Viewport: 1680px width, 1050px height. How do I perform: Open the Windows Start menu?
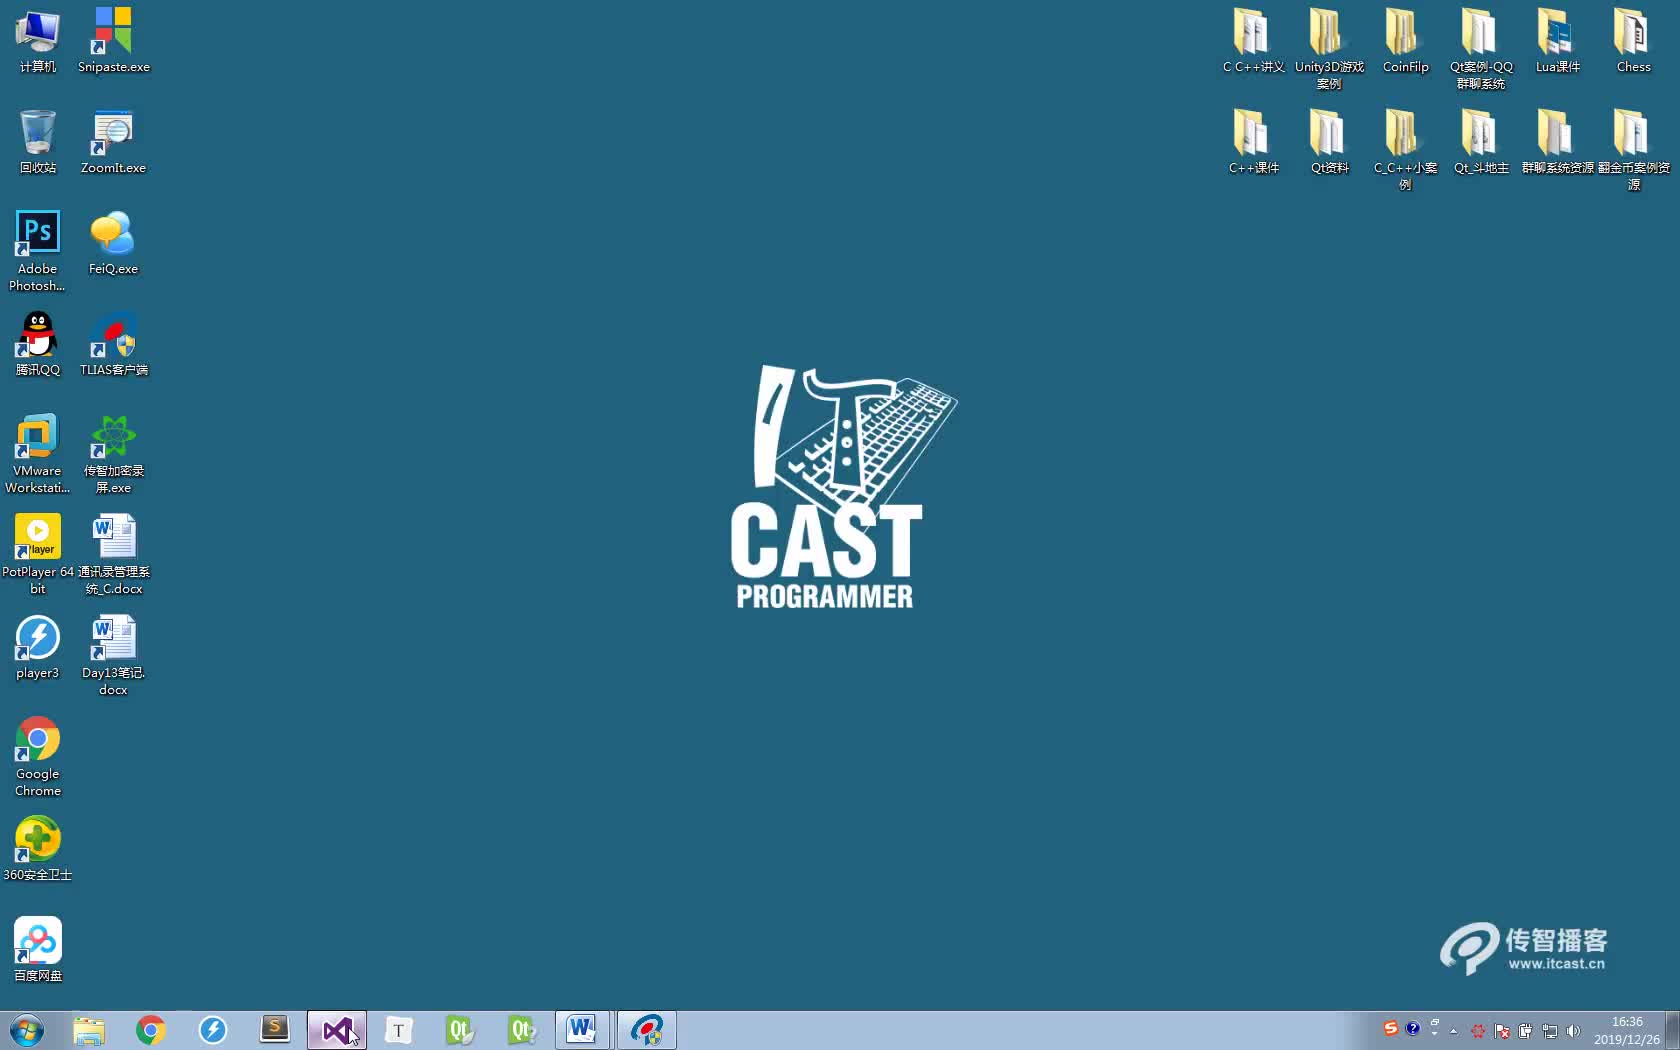coord(27,1030)
